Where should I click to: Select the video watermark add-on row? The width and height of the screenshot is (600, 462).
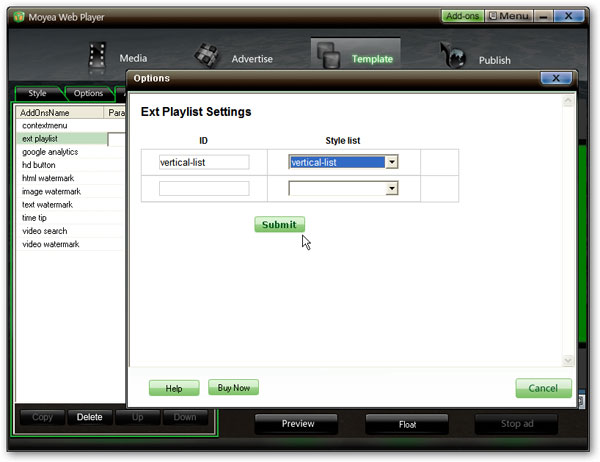tap(71, 244)
